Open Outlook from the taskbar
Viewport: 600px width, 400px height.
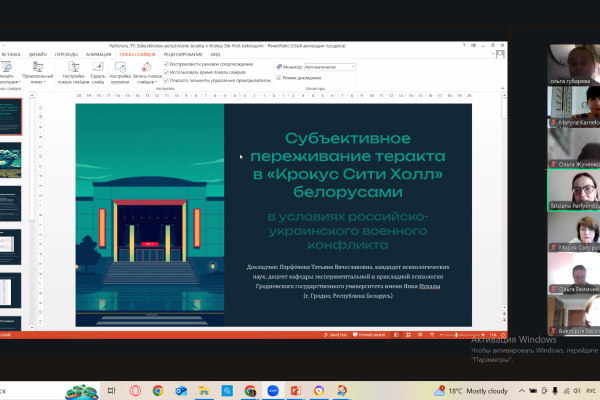coord(181,391)
